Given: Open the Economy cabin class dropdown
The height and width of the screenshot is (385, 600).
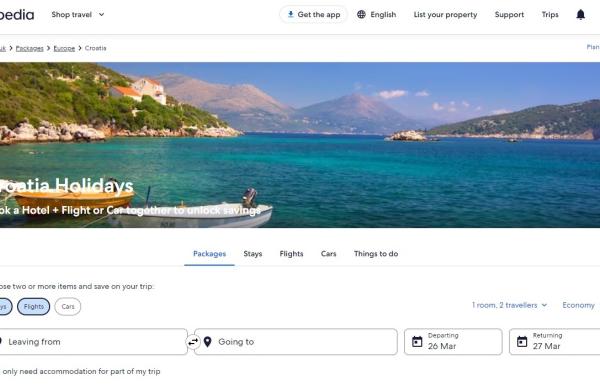Looking at the screenshot, I should pyautogui.click(x=580, y=305).
